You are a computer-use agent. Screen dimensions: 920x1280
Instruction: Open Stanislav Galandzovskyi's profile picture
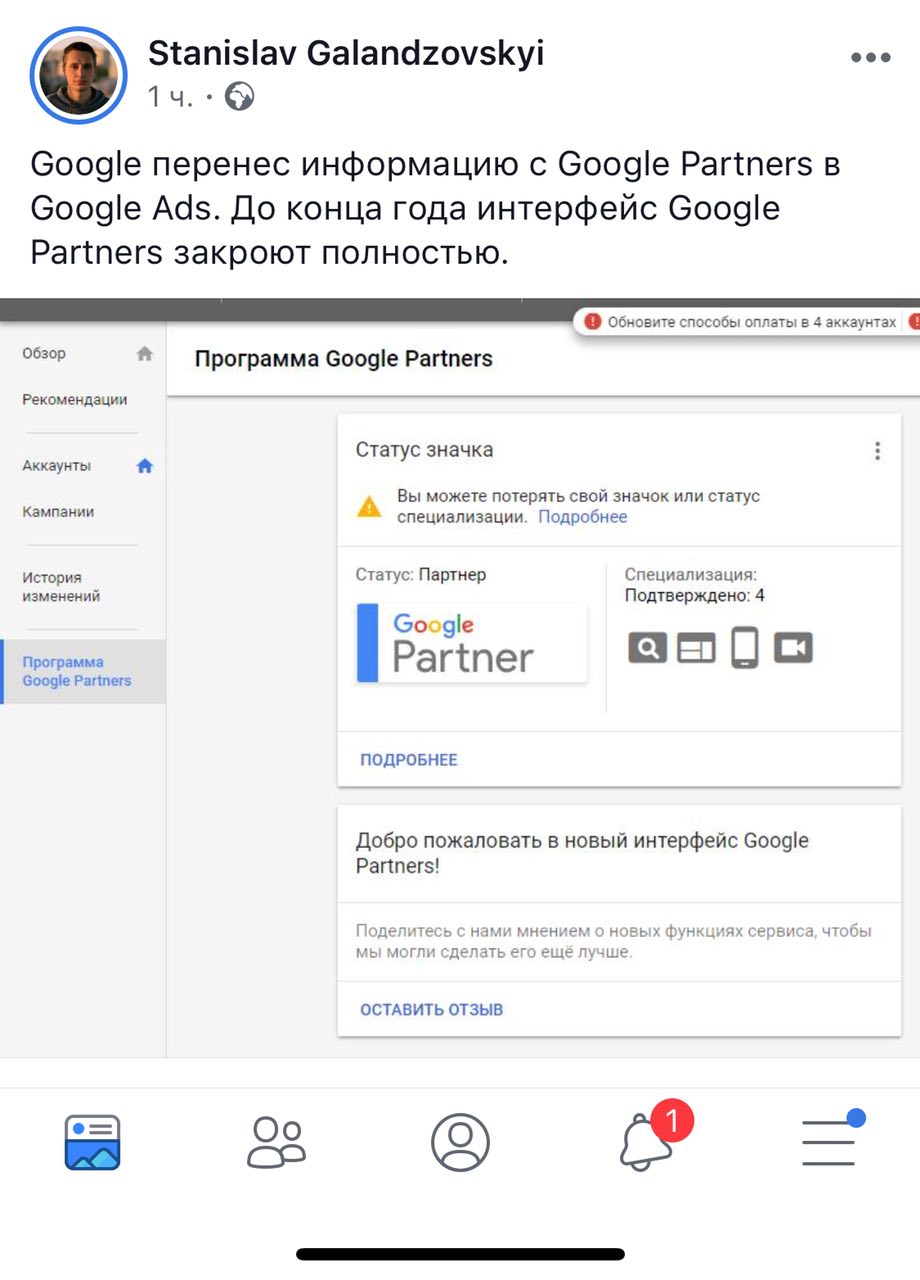(79, 76)
